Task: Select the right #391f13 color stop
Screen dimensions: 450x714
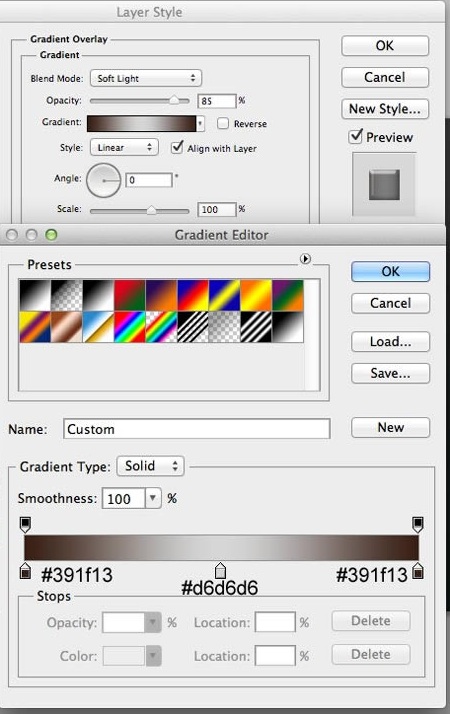Action: [x=418, y=571]
